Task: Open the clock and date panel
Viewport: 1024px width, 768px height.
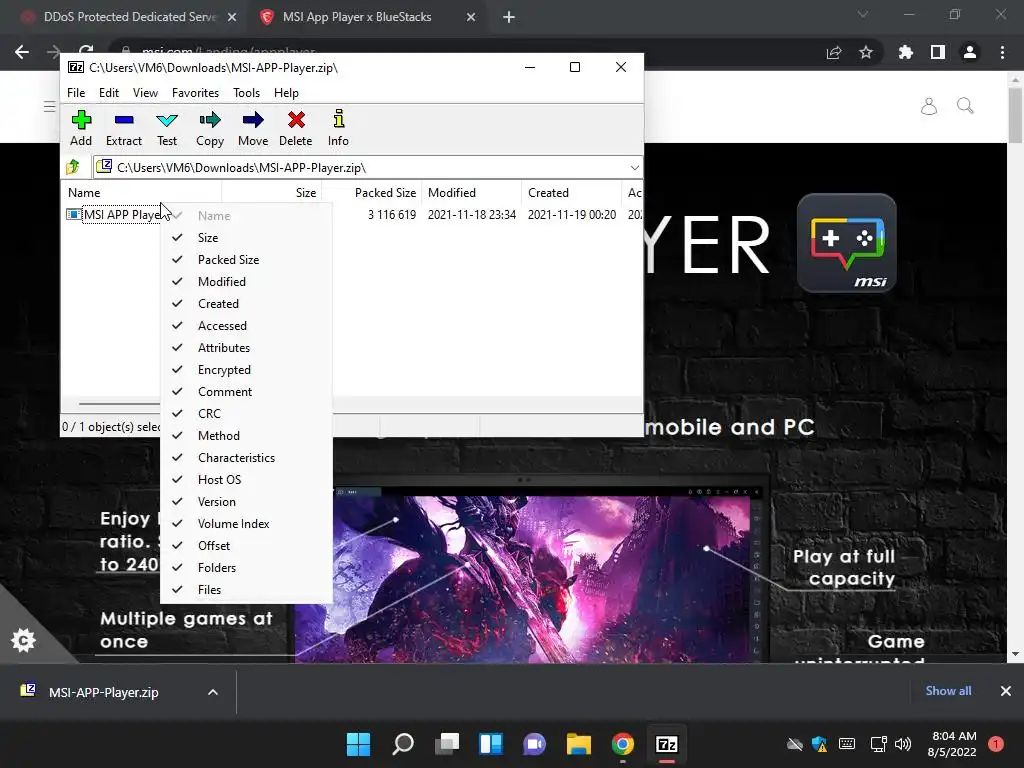Action: pos(952,744)
